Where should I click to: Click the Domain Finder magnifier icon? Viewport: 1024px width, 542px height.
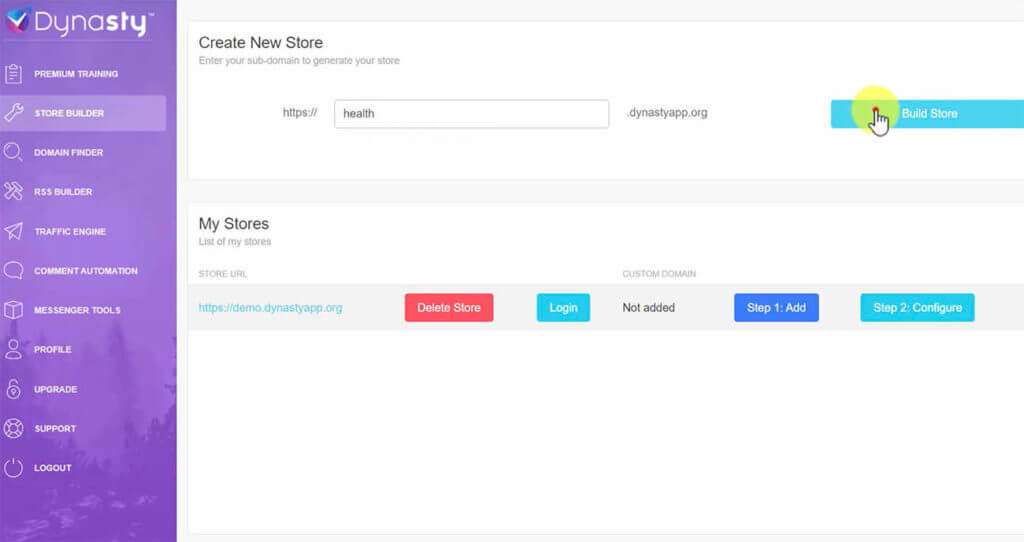[x=13, y=153]
